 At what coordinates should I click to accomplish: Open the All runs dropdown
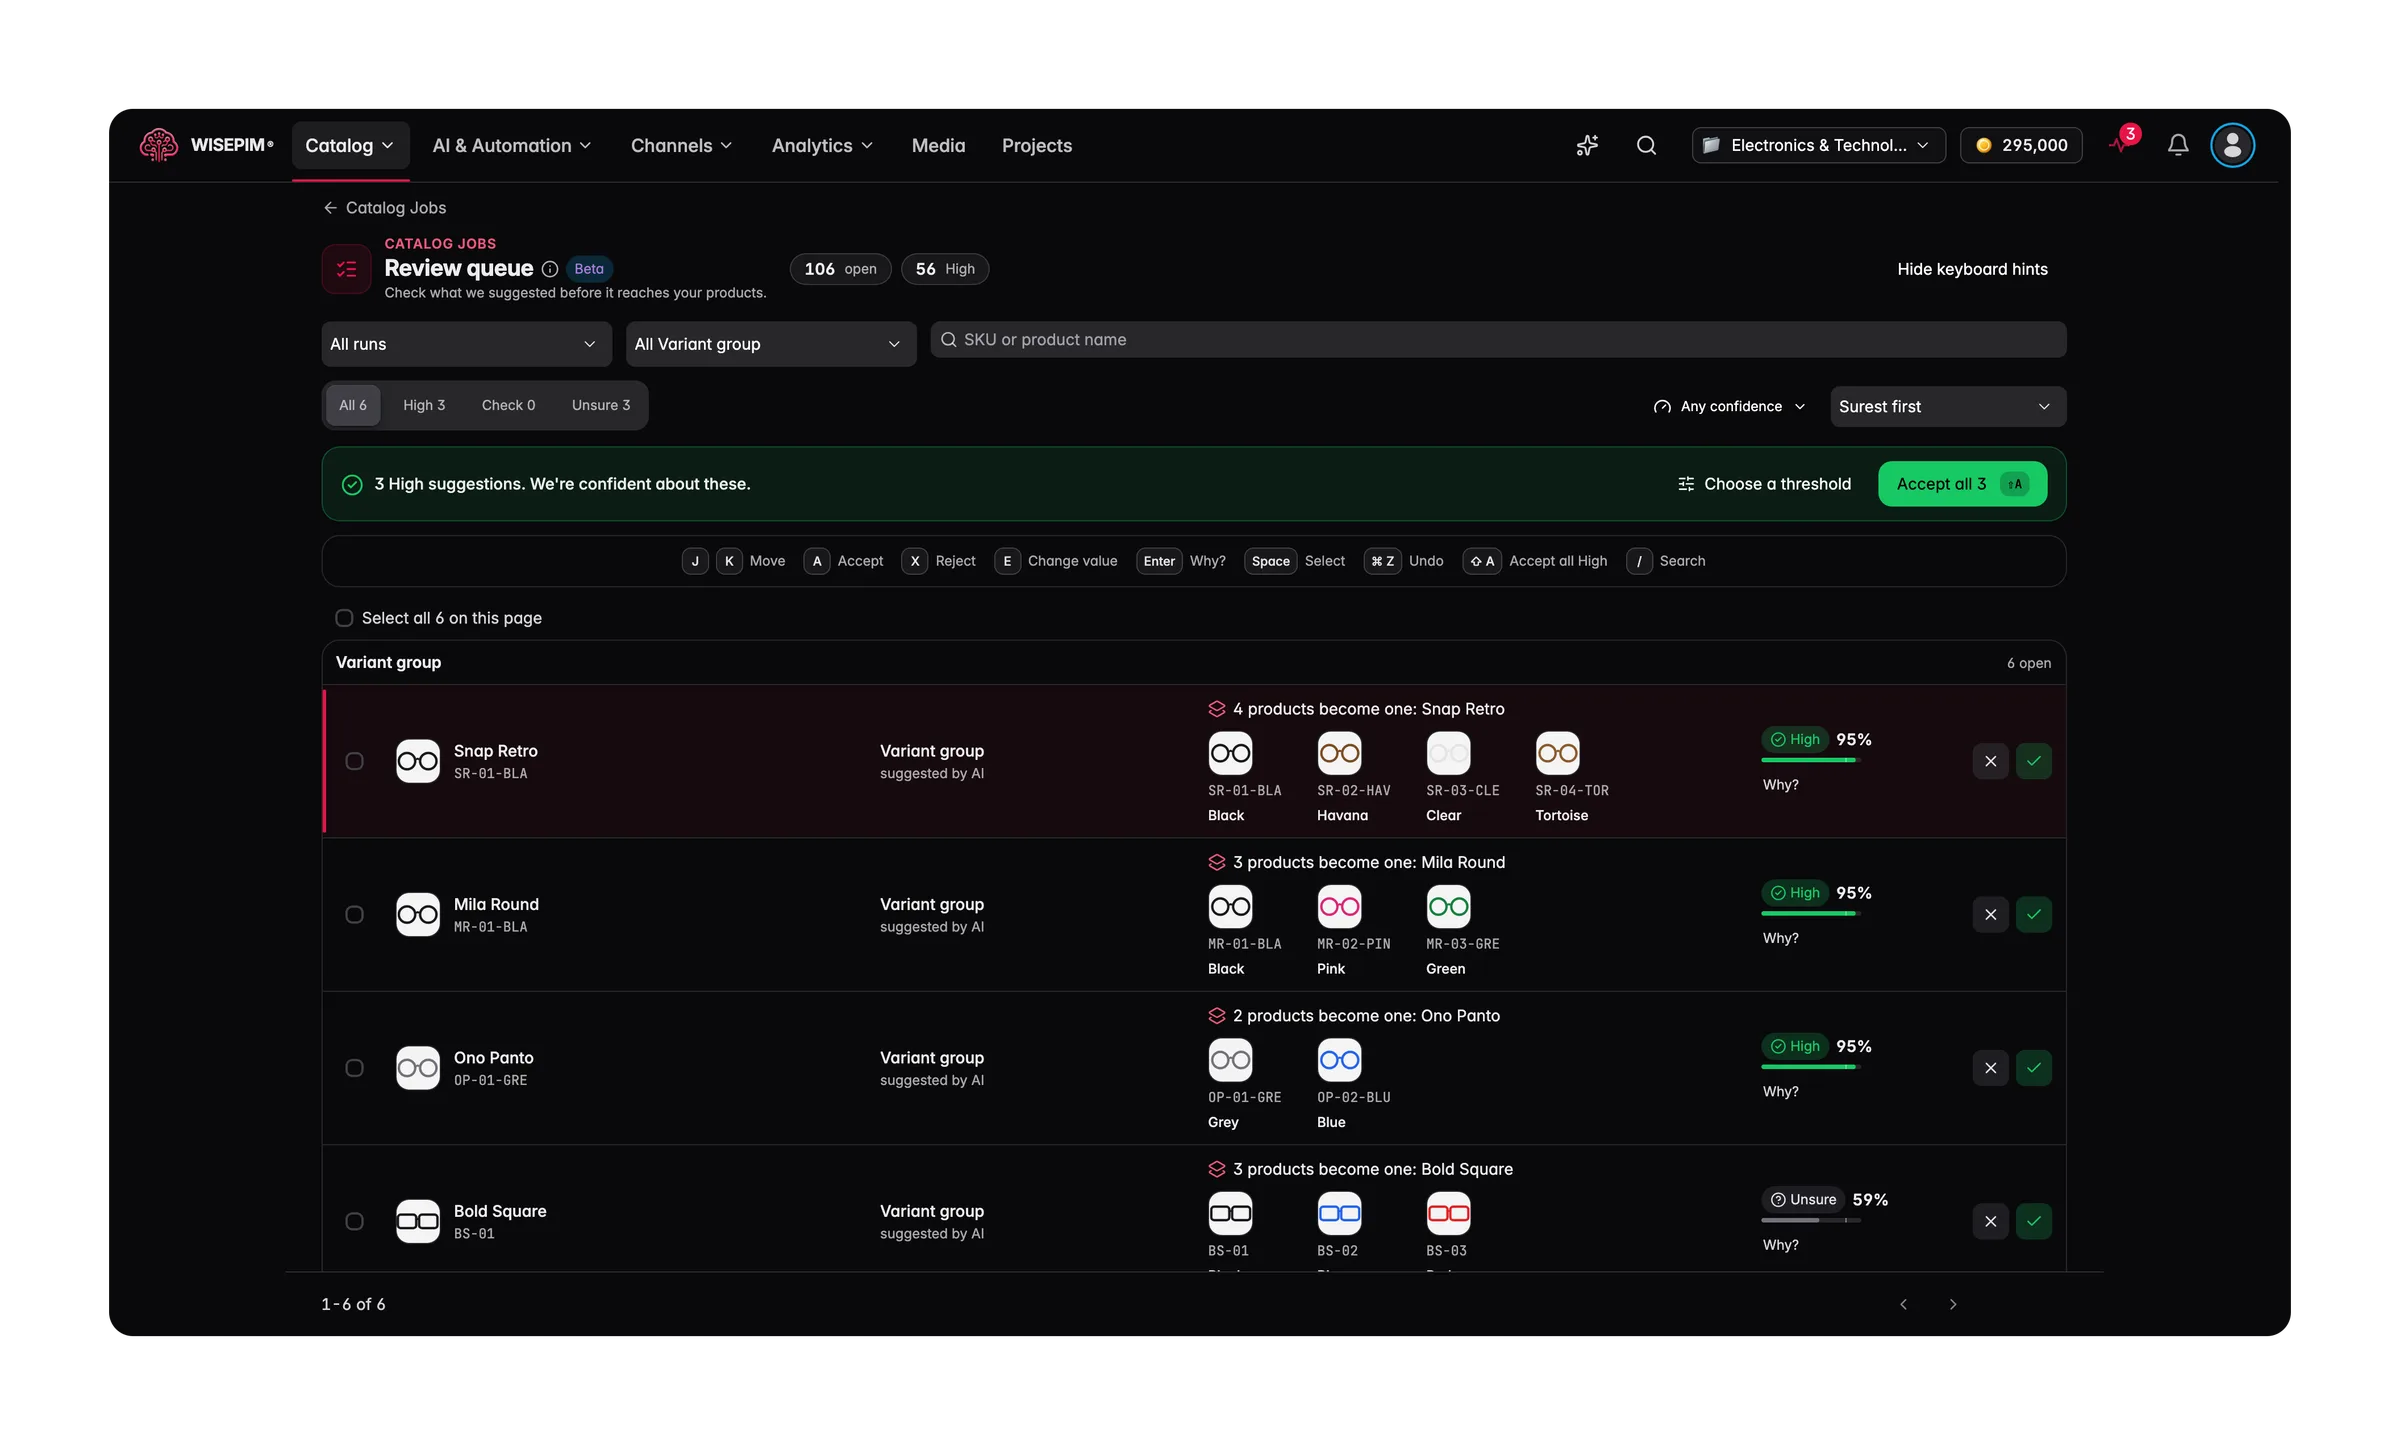pos(466,344)
